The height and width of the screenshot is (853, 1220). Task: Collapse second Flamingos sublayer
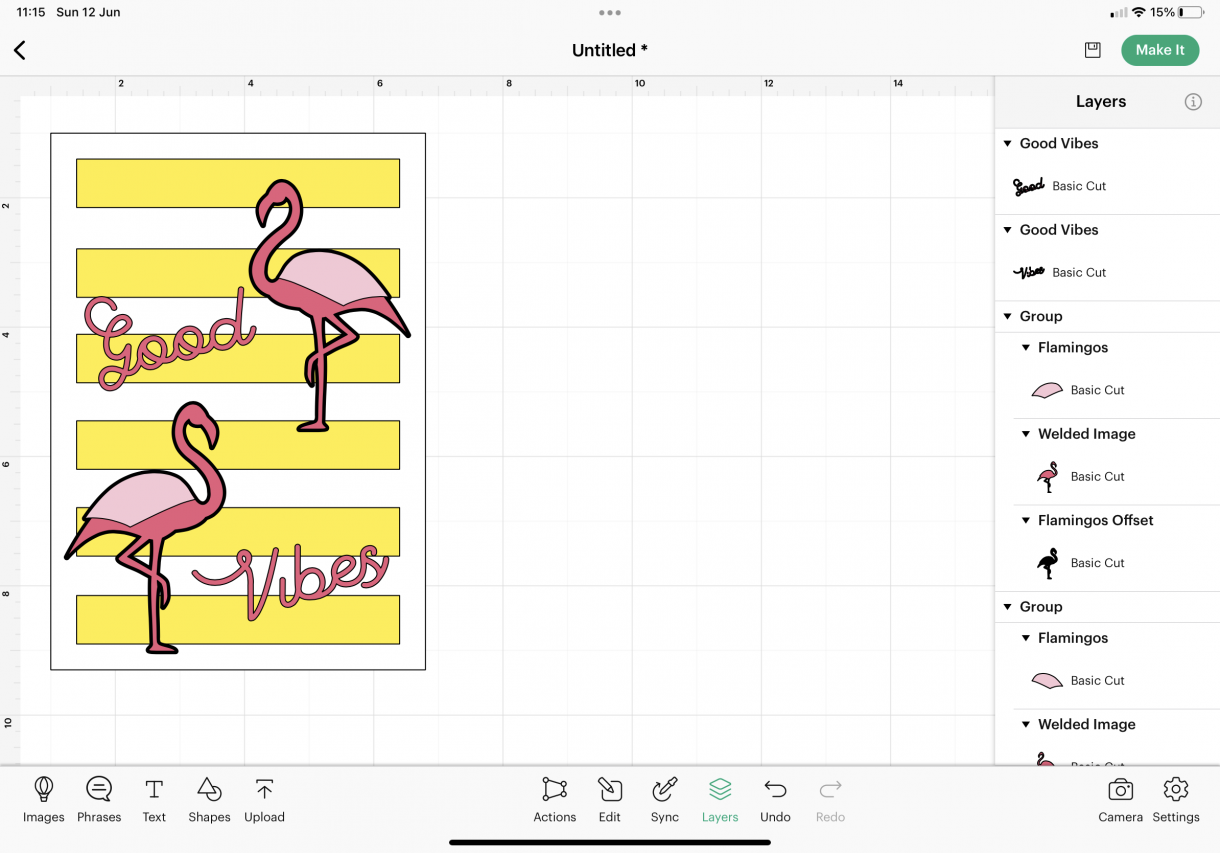(1025, 638)
